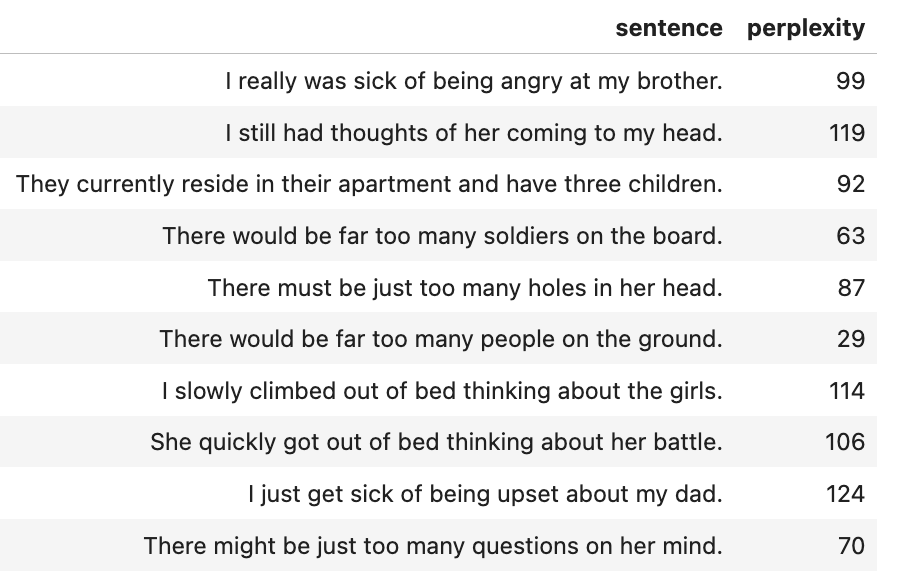Select the perplexity cell showing 63
Screen dimensions: 898x586
[850, 236]
